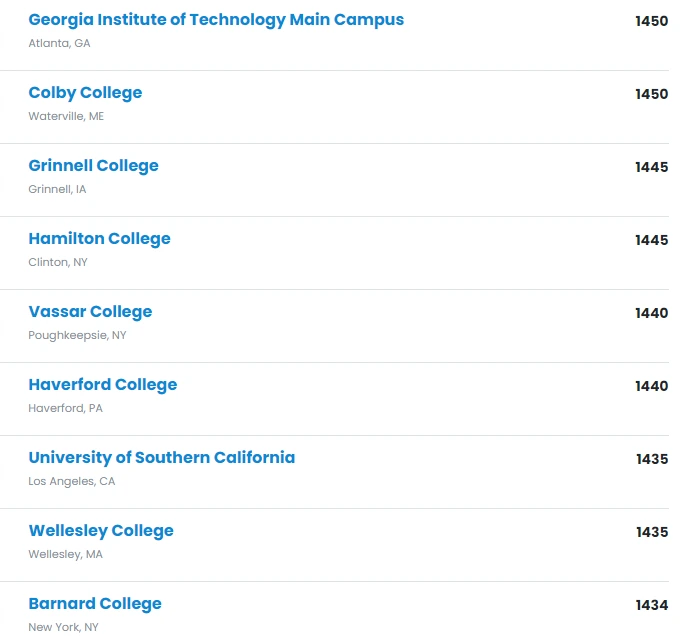Open Barnard College details
Image resolution: width=693 pixels, height=644 pixels.
coord(95,604)
